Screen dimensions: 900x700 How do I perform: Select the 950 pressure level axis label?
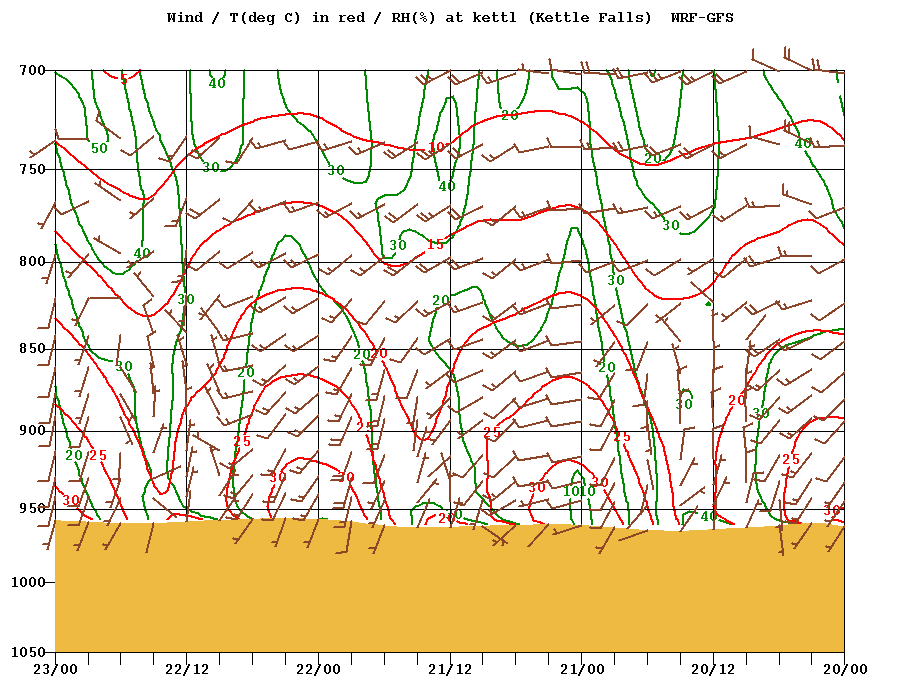[x=32, y=508]
